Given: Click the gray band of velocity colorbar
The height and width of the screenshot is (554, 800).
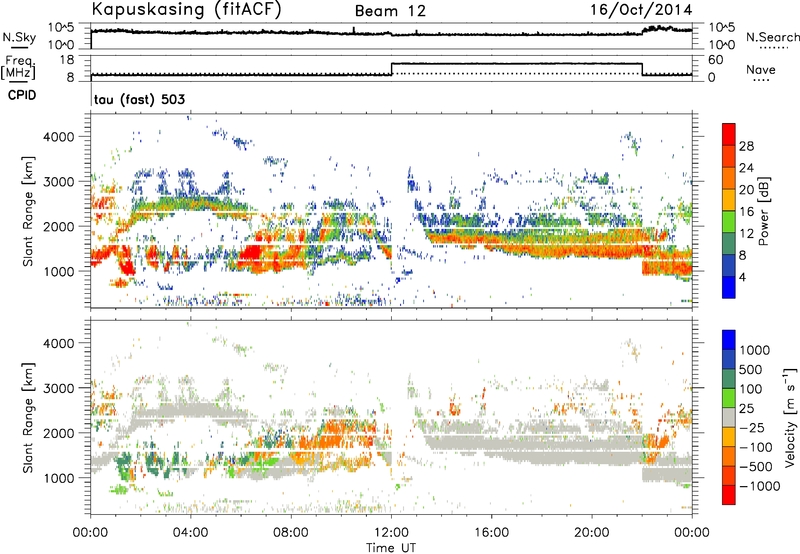Looking at the screenshot, I should 729,417.
